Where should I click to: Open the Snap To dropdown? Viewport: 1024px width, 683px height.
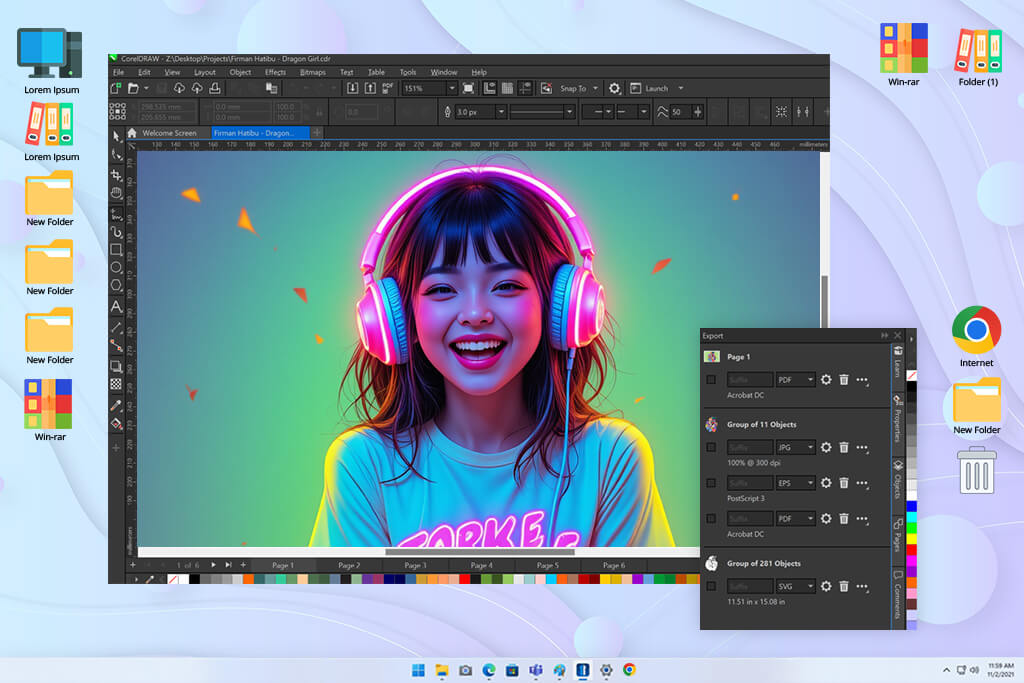pyautogui.click(x=595, y=88)
